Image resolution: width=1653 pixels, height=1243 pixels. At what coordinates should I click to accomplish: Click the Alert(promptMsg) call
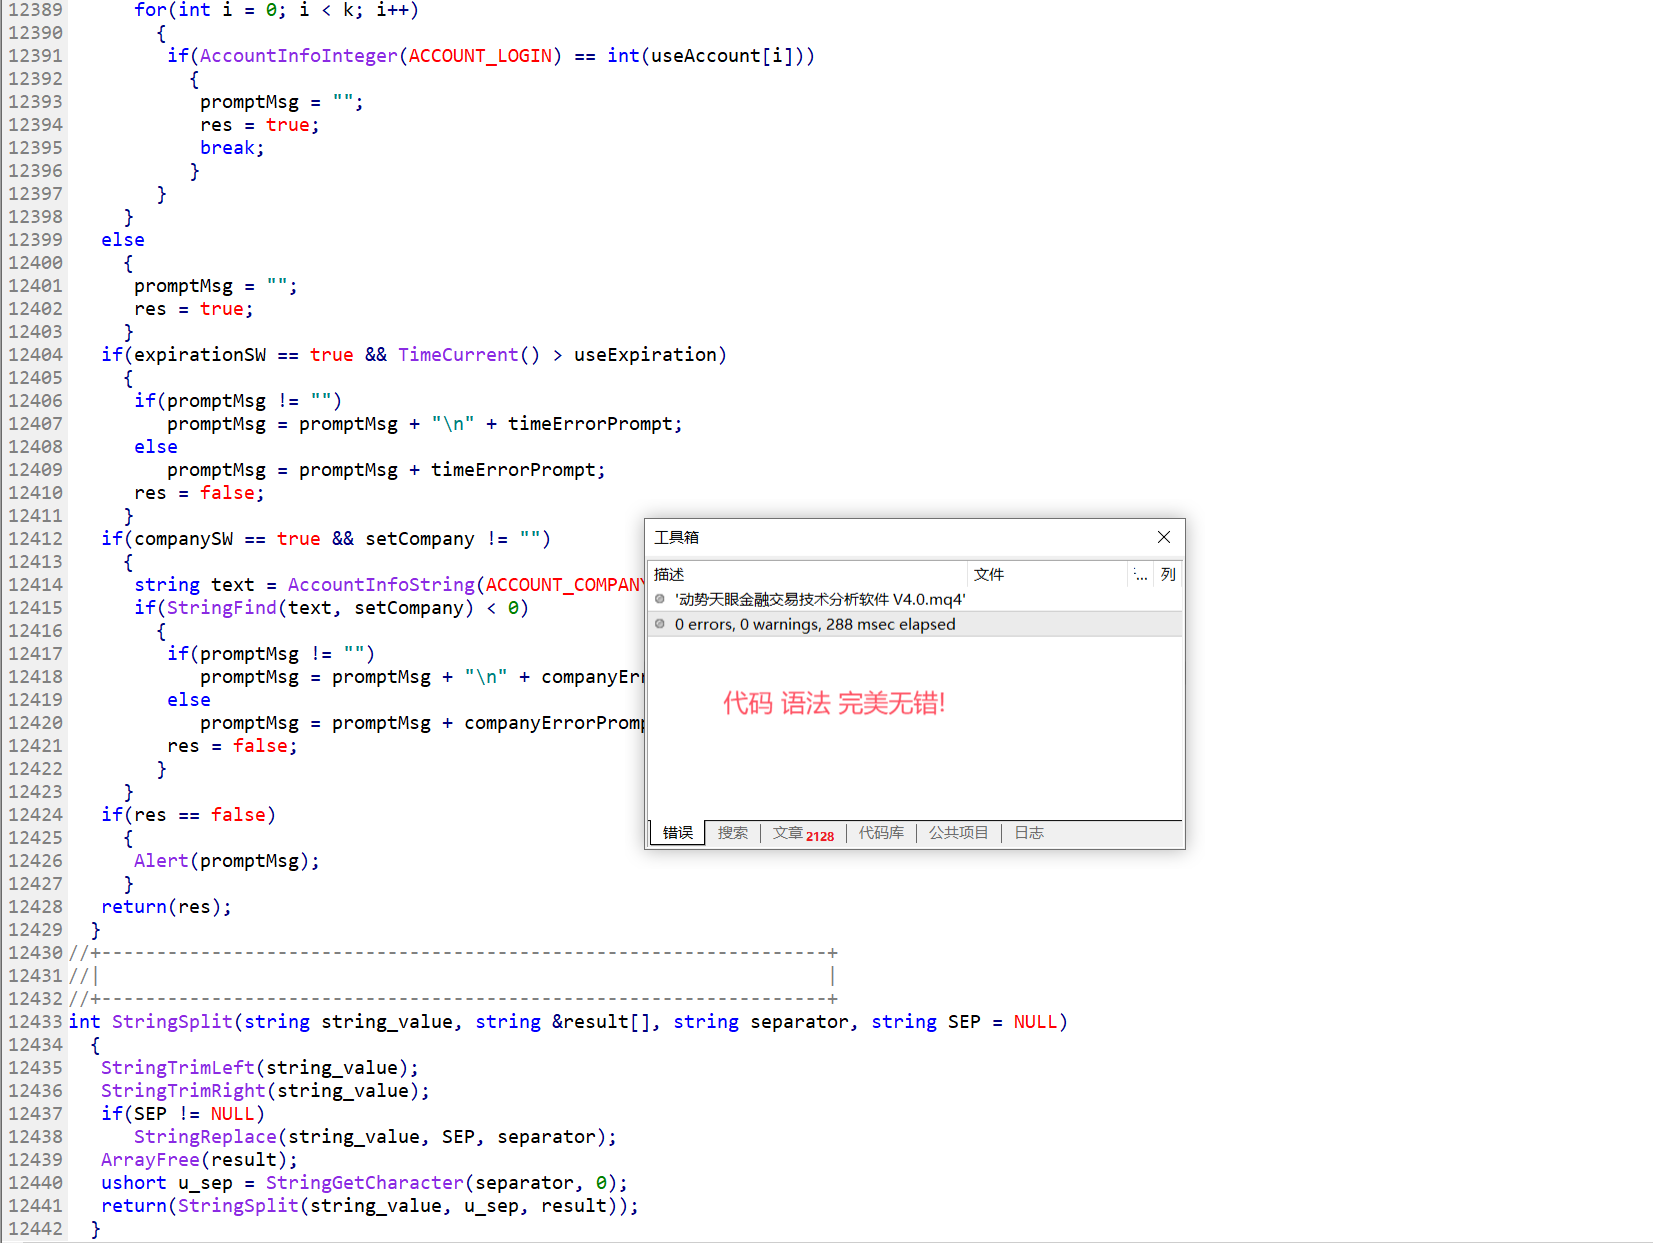(x=226, y=861)
